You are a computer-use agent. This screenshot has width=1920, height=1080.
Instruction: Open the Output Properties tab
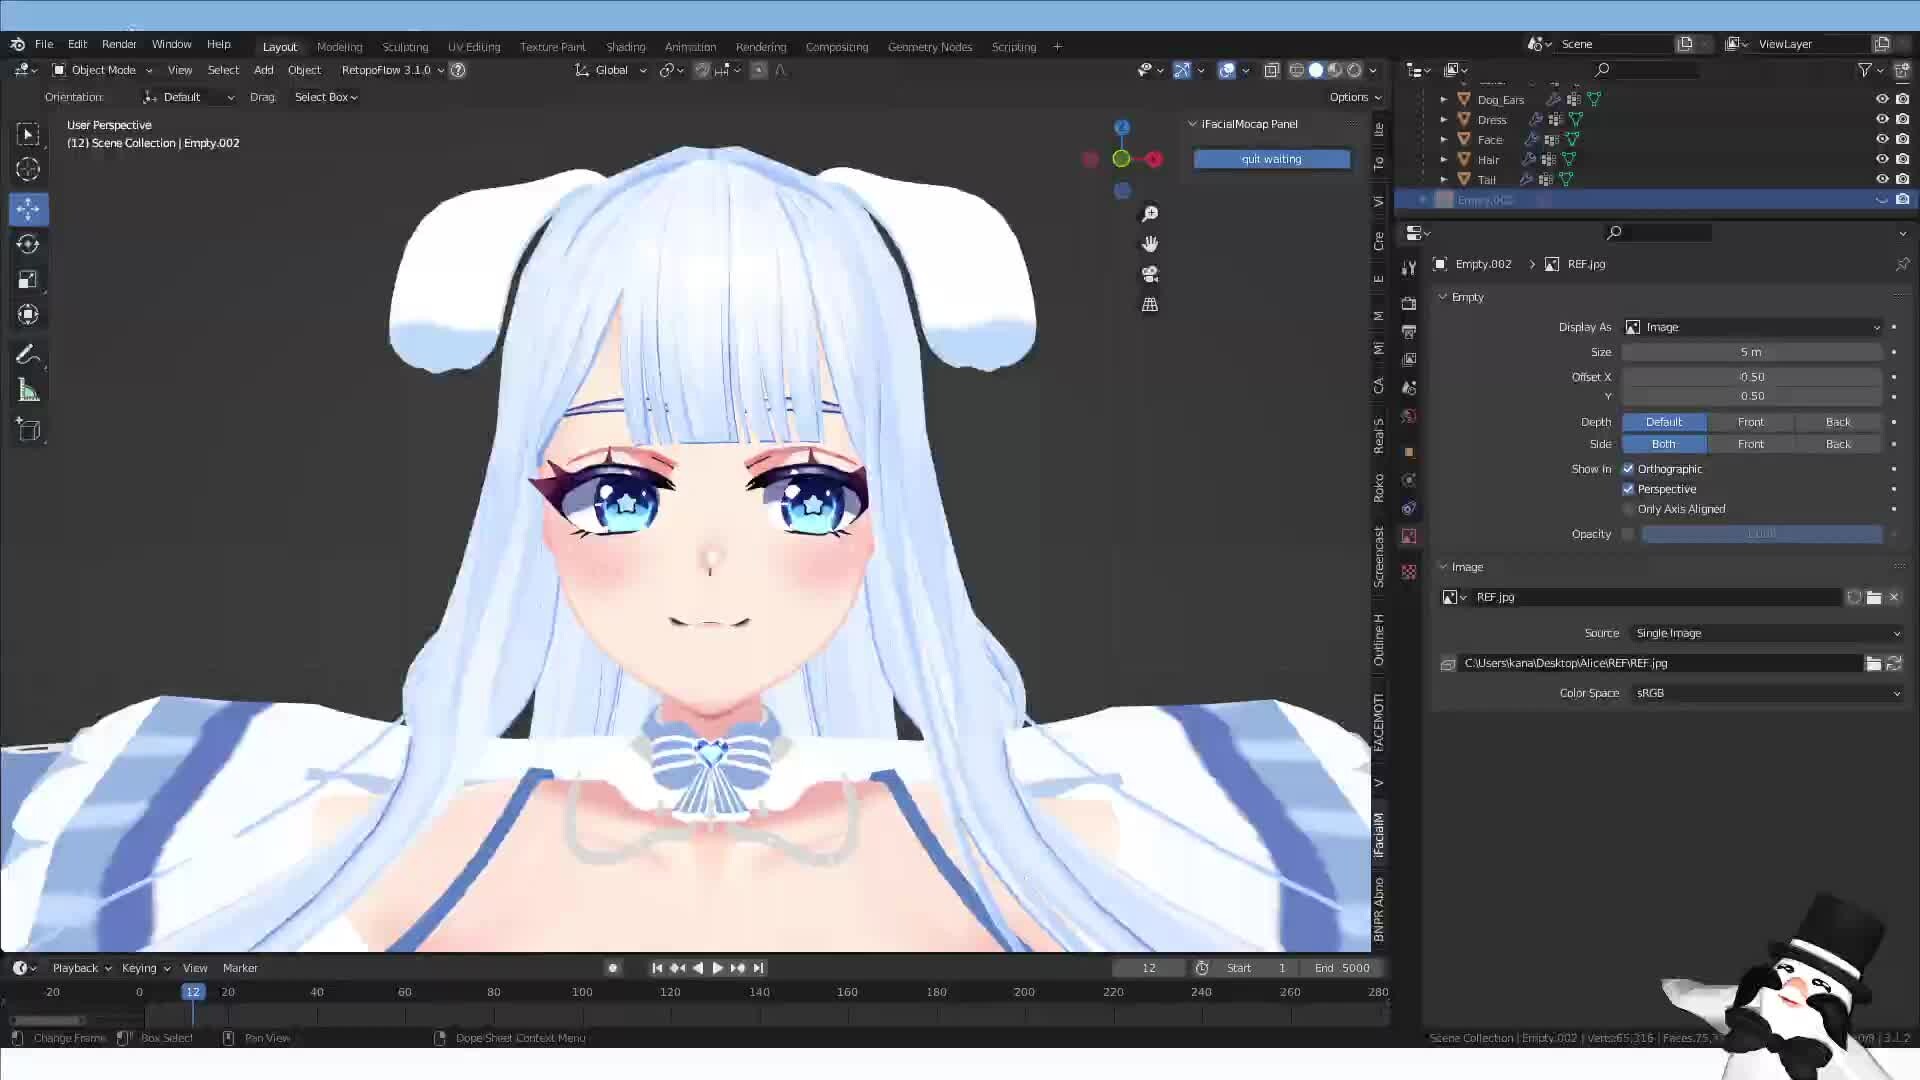coord(1409,331)
